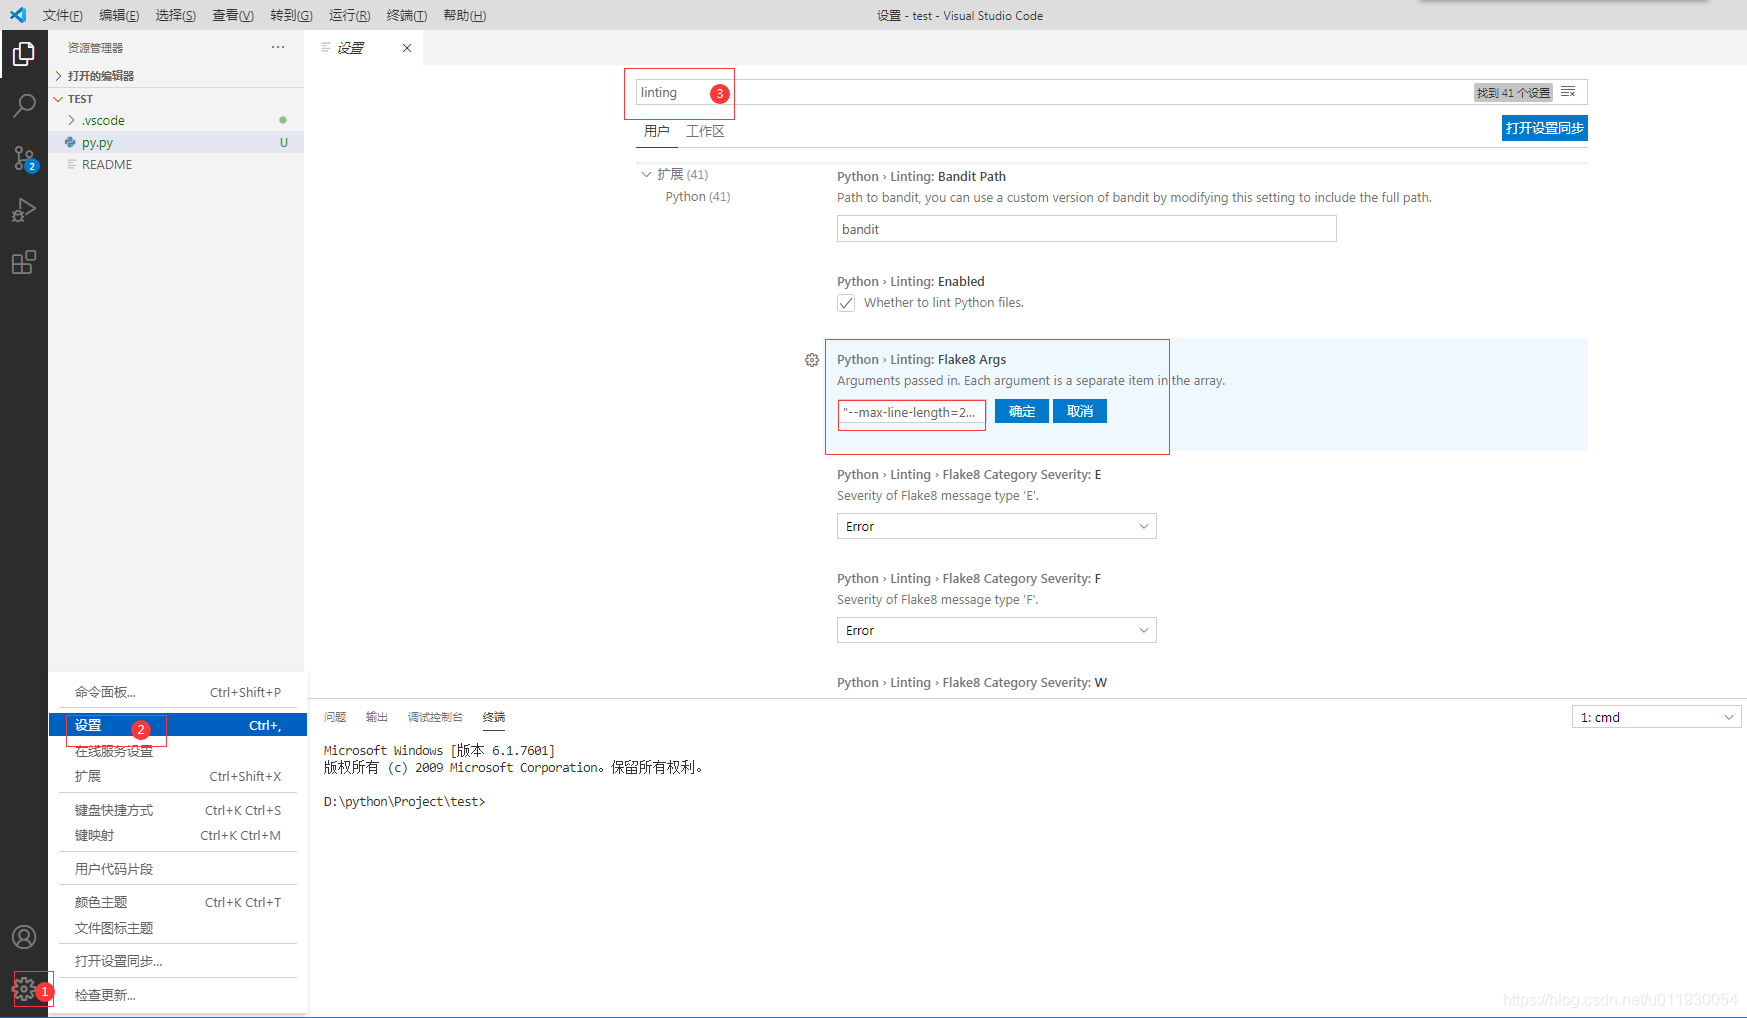The height and width of the screenshot is (1018, 1747).
Task: Switch to the 终端 panel tab
Action: click(494, 717)
